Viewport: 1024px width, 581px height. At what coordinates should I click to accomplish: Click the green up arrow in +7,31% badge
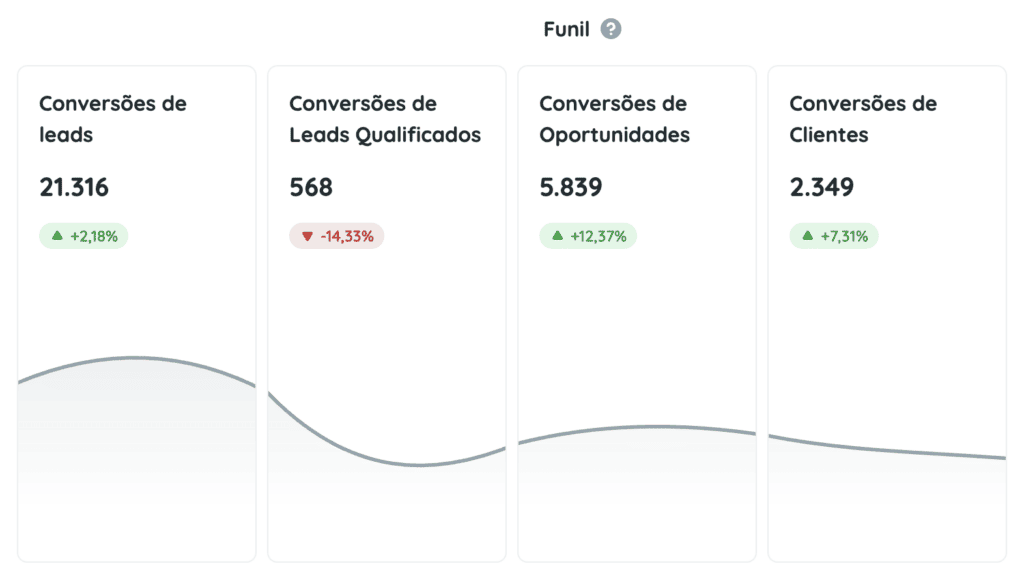coord(808,236)
